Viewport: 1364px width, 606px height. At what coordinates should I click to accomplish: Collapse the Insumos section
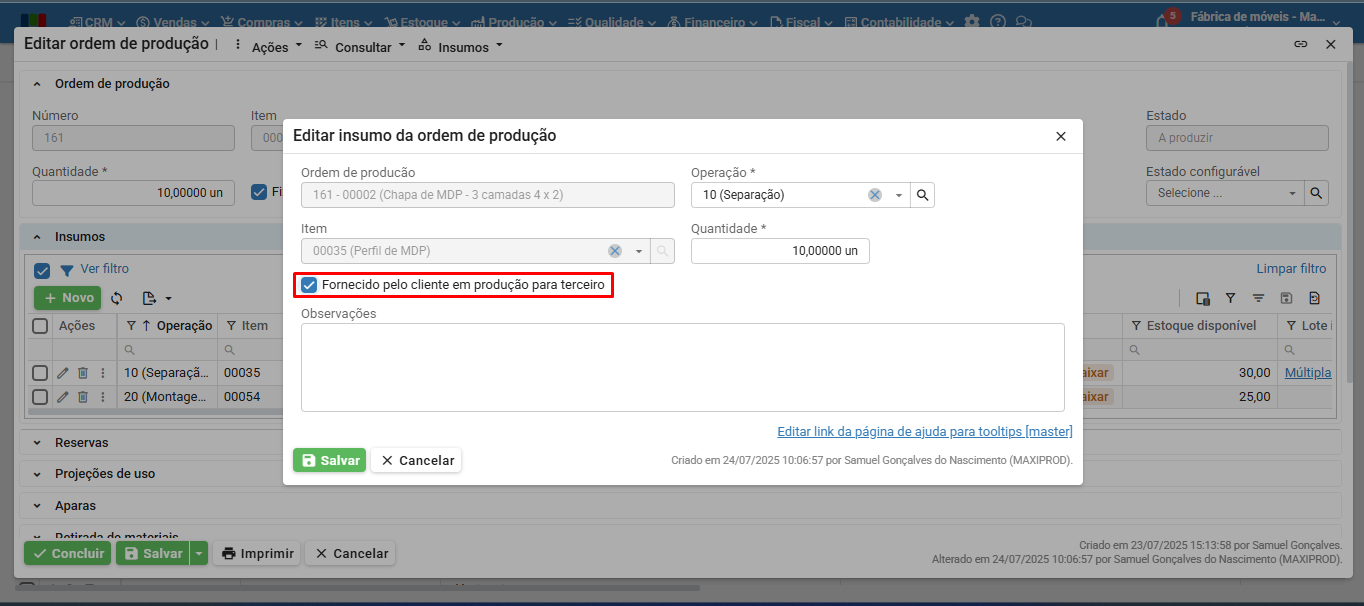coord(38,237)
